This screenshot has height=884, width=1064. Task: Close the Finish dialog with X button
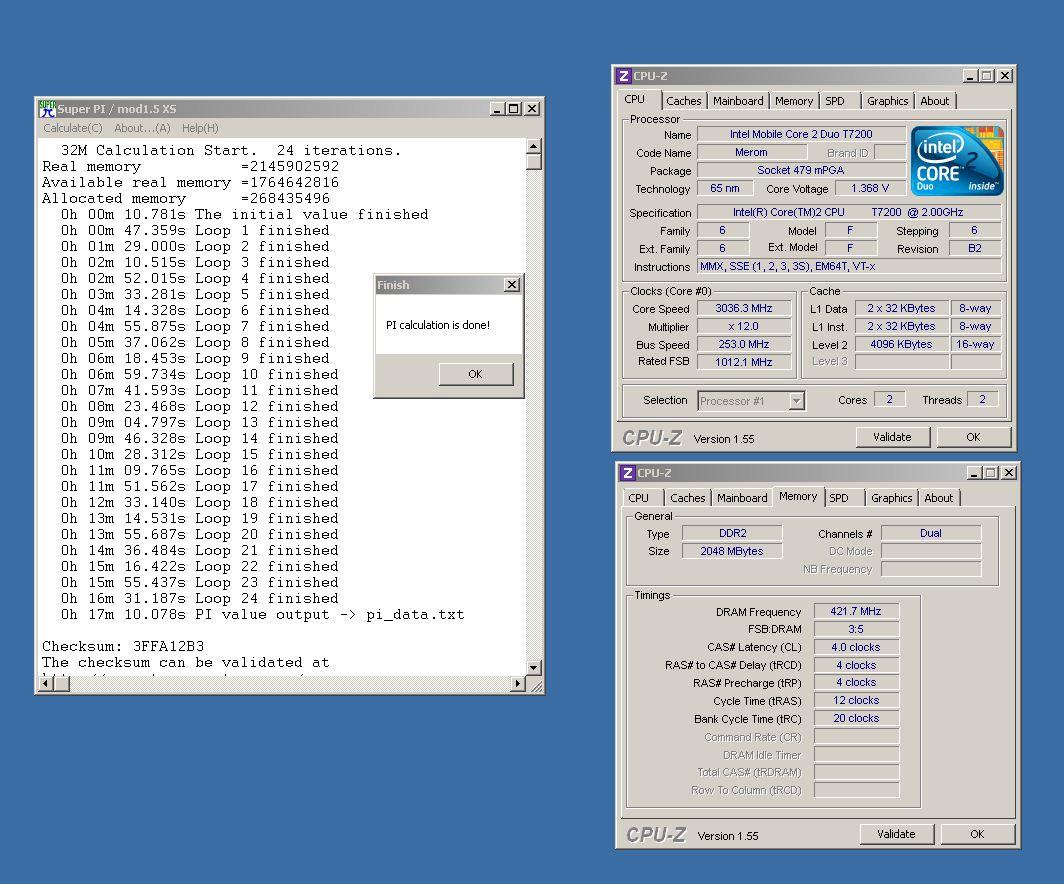512,285
